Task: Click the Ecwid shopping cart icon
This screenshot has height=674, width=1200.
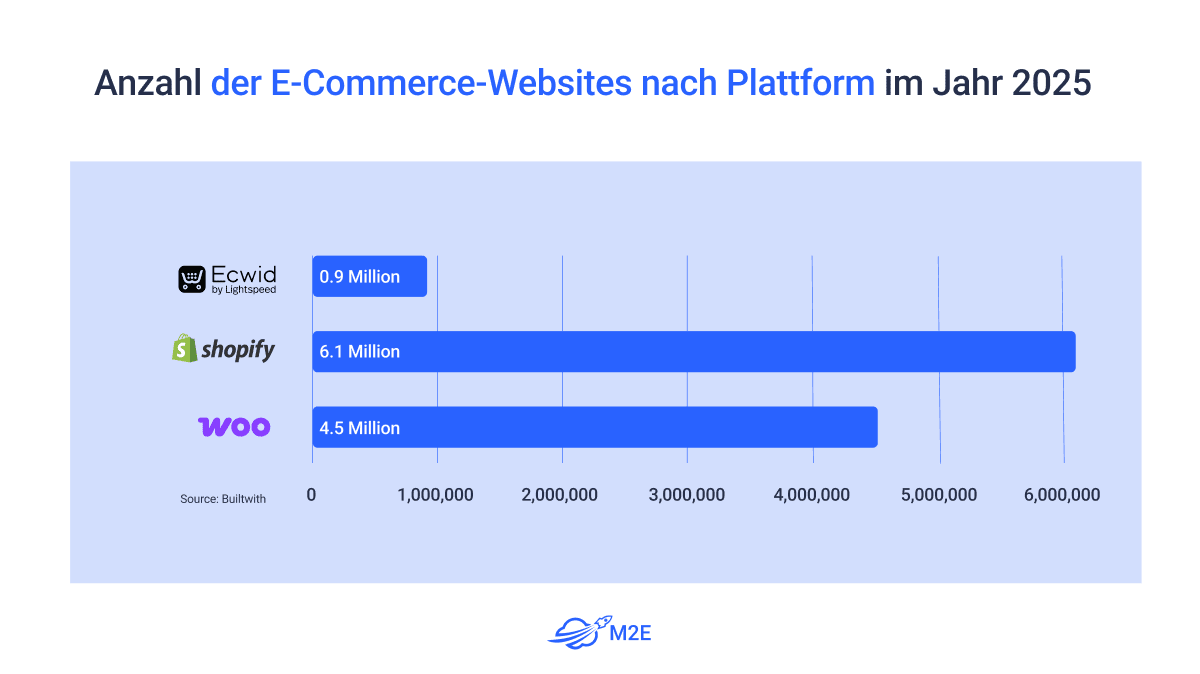Action: (x=192, y=279)
